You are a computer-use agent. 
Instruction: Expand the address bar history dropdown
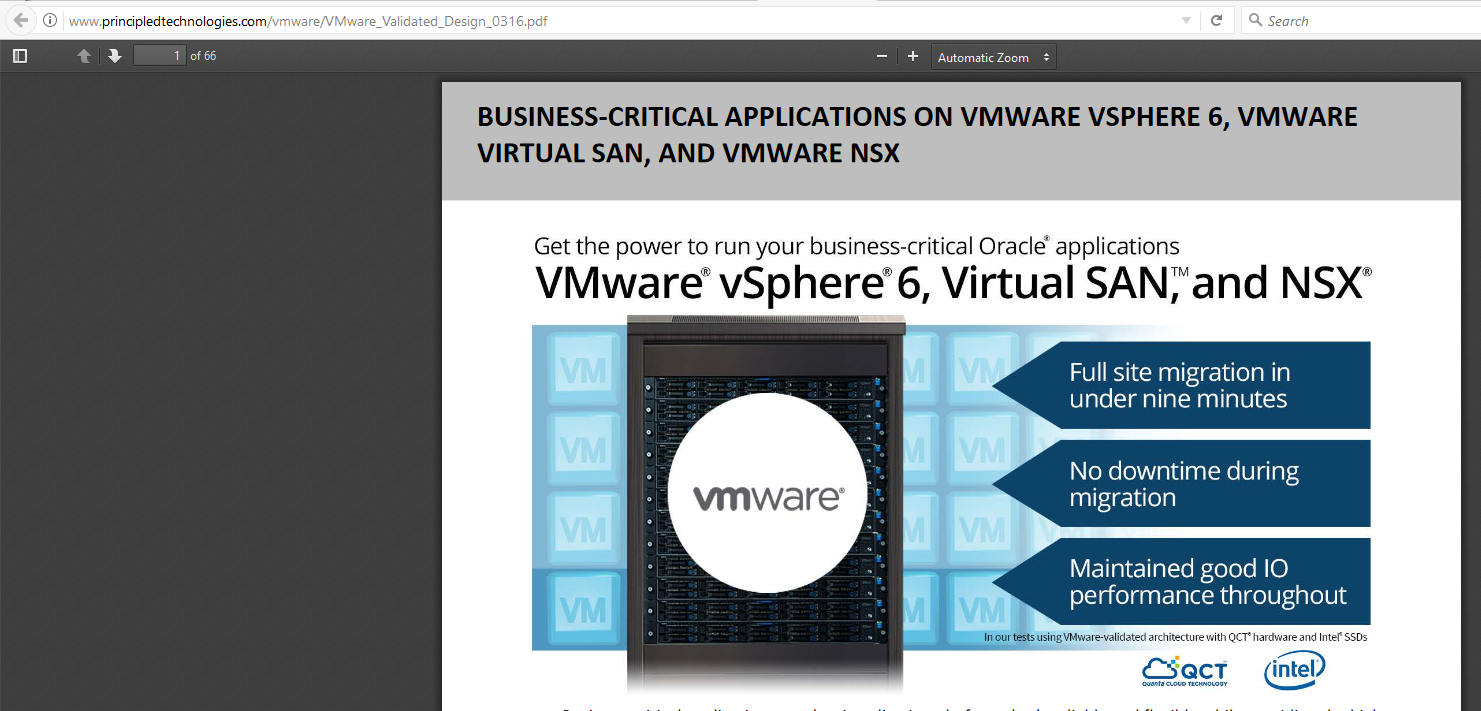1186,21
